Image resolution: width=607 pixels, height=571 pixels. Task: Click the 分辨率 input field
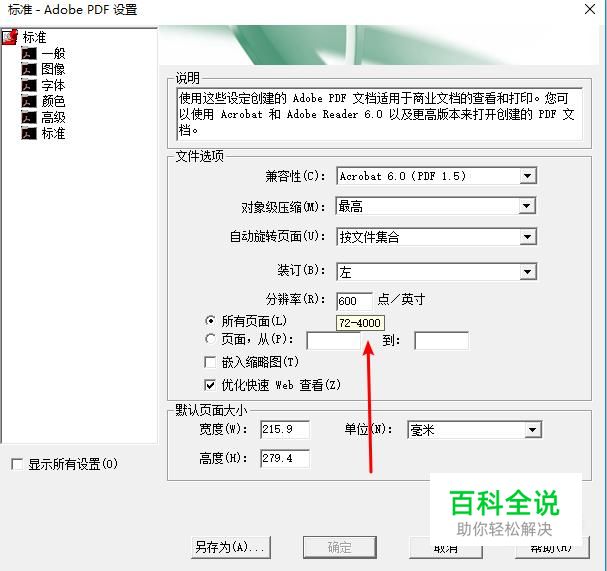(x=354, y=301)
